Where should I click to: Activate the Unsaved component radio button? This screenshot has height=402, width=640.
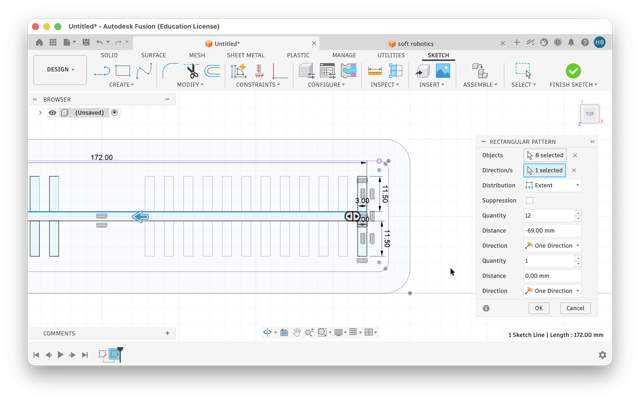pos(114,113)
